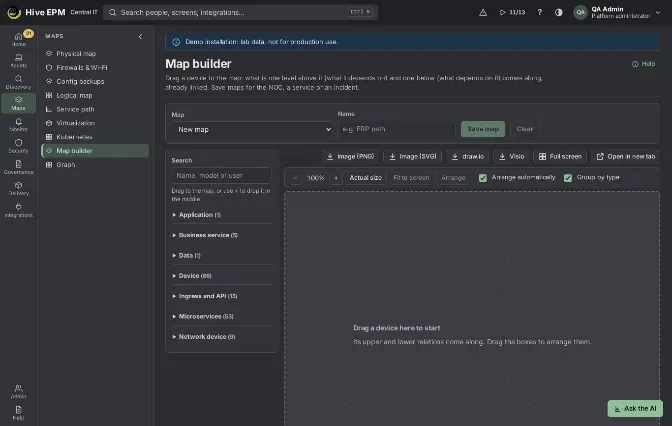Click the Arrange button
672x426 pixels.
pyautogui.click(x=453, y=178)
